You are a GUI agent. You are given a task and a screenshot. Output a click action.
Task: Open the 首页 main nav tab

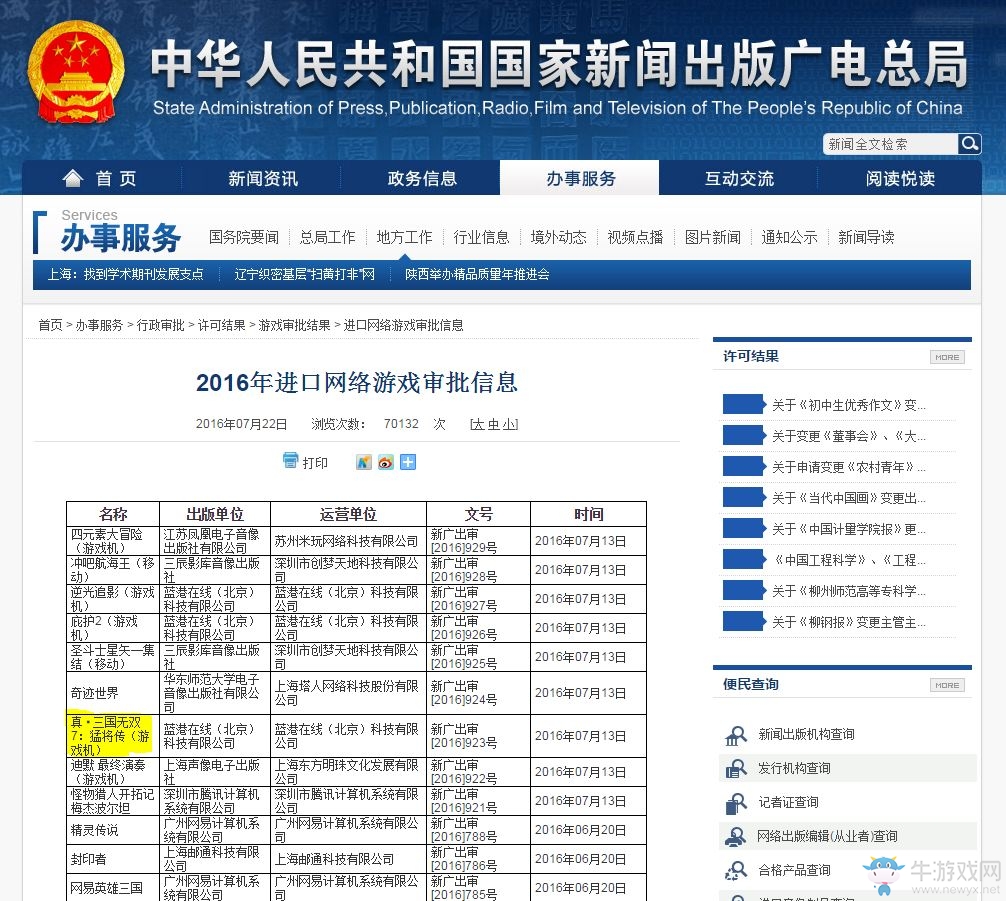pos(101,178)
